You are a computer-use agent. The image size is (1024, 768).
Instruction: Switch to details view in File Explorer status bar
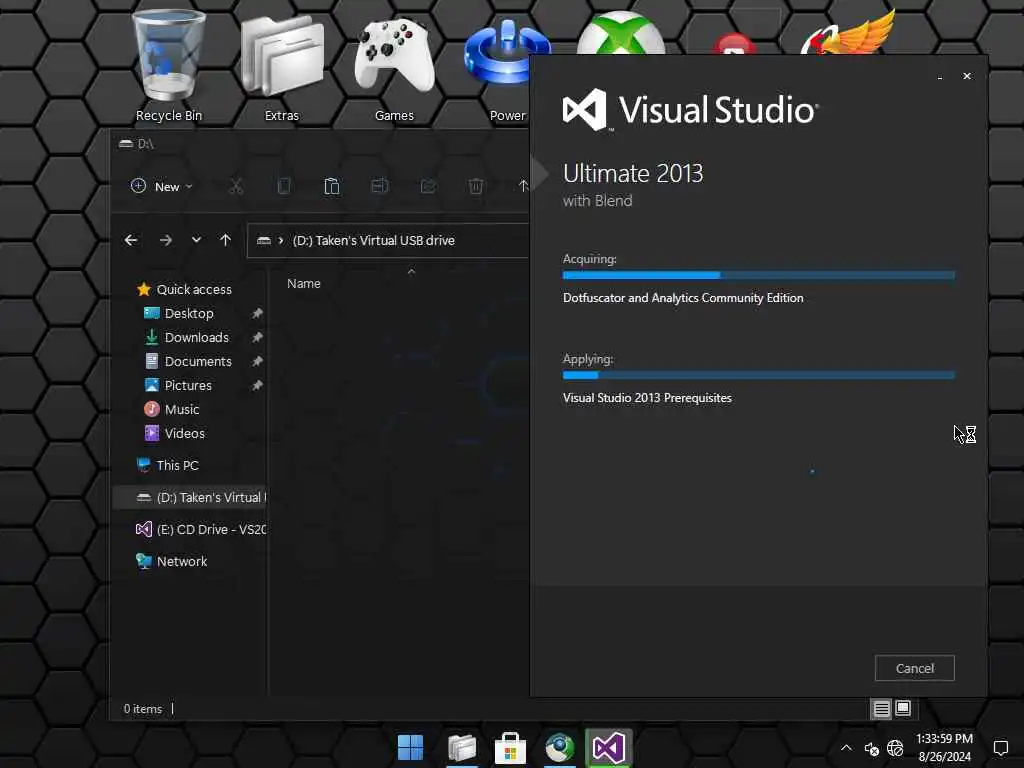(x=881, y=709)
